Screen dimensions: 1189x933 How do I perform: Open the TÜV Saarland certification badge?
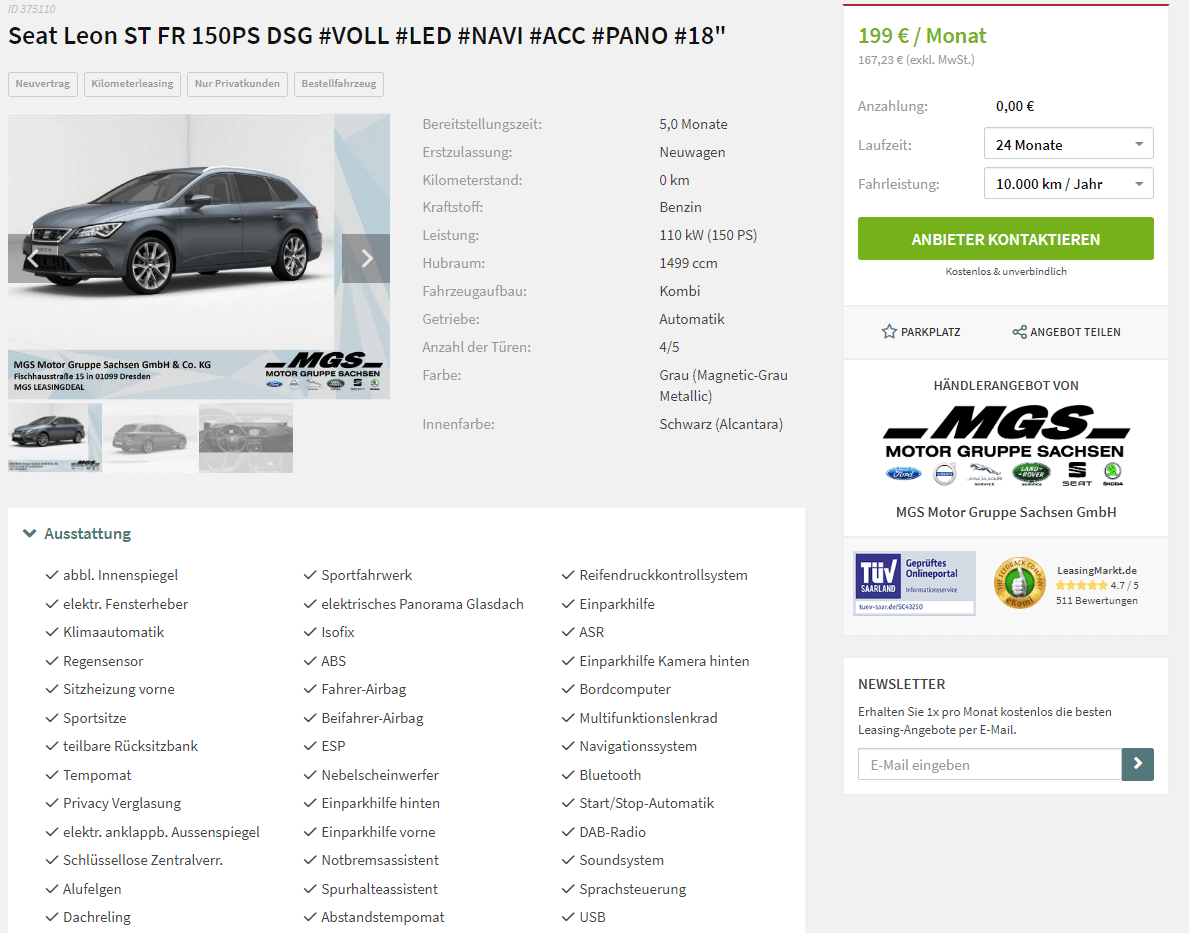914,583
